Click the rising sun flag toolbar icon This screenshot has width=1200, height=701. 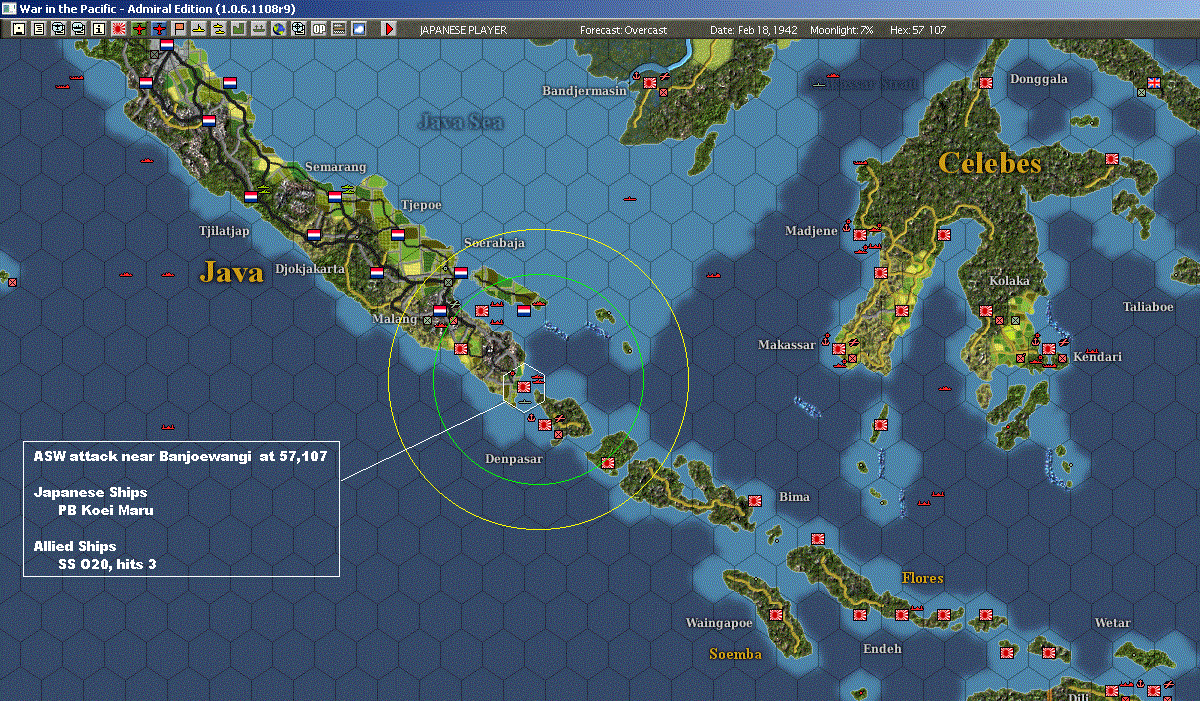[118, 29]
